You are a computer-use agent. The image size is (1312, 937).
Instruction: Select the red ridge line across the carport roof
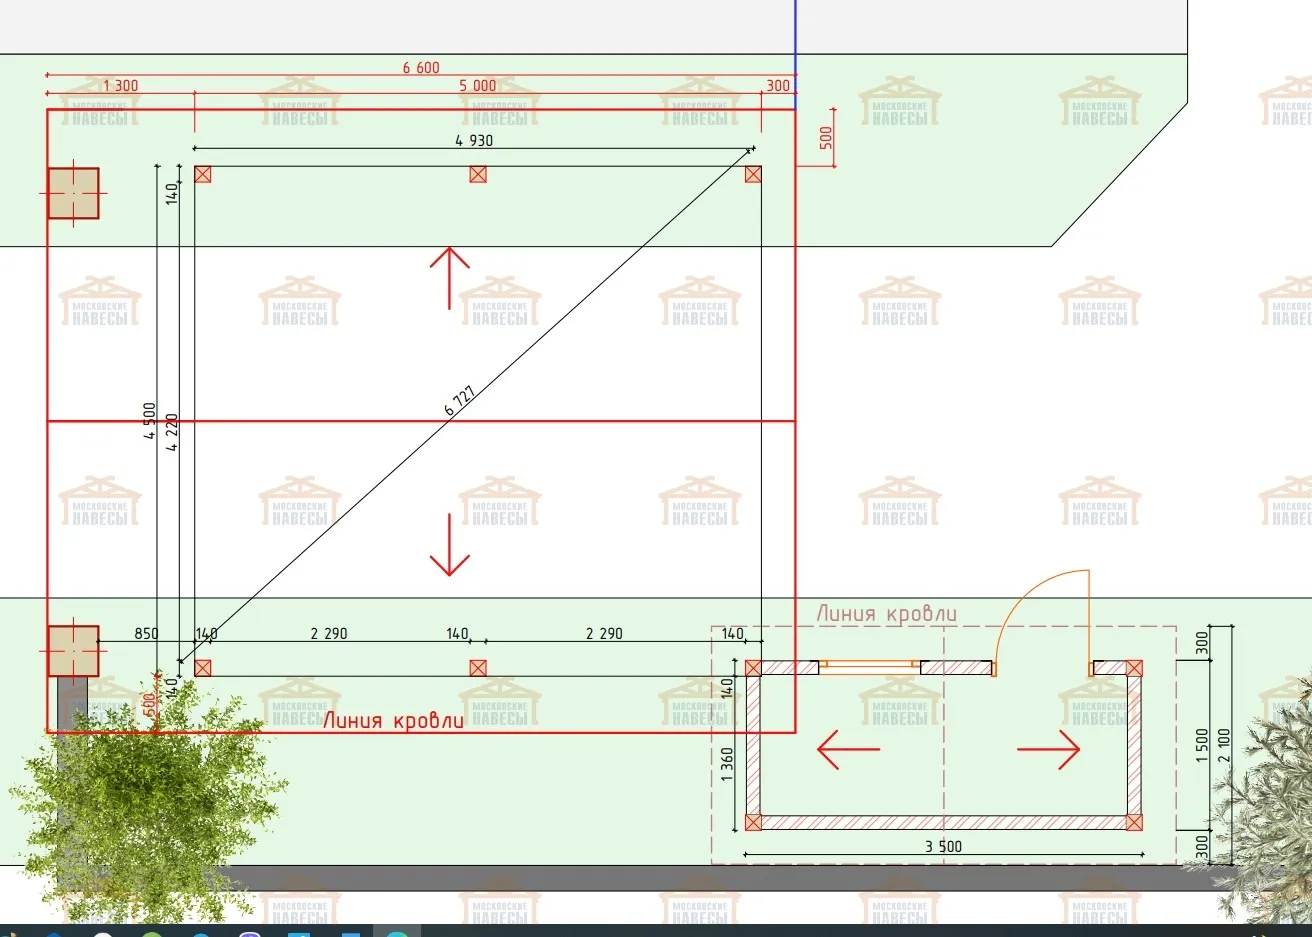pyautogui.click(x=421, y=421)
